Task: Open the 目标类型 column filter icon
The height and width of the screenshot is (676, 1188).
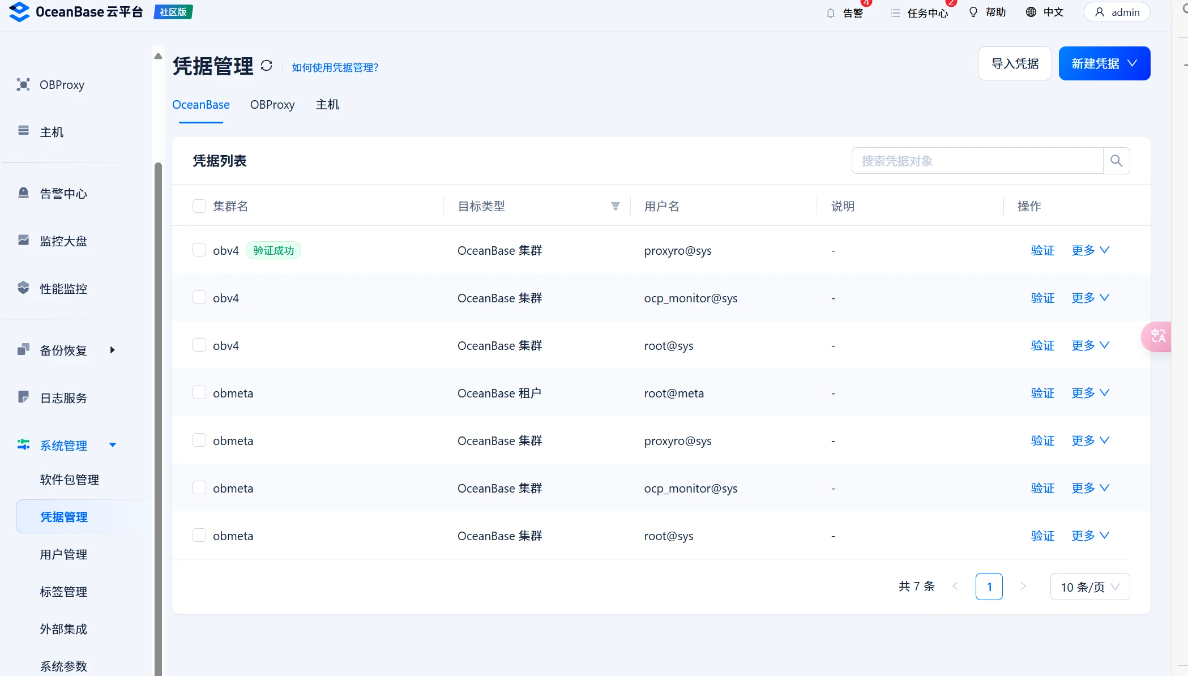Action: pos(615,207)
